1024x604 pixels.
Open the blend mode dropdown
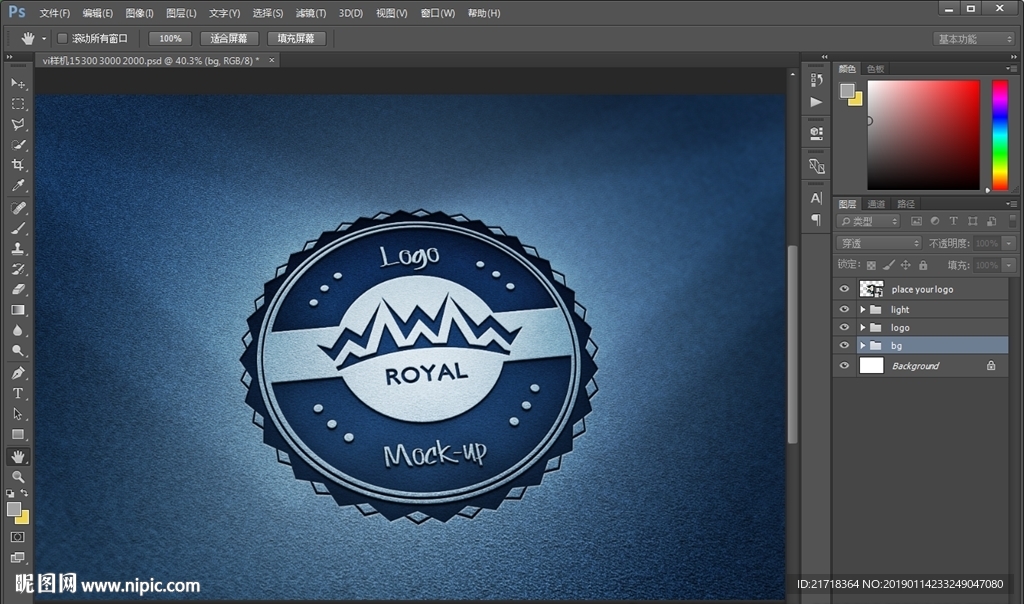pyautogui.click(x=879, y=243)
